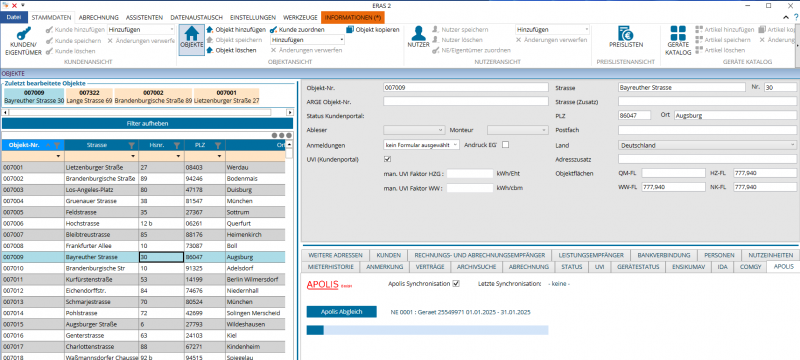
Task: Open the Werkzeuge ribbon tab
Action: 299,17
